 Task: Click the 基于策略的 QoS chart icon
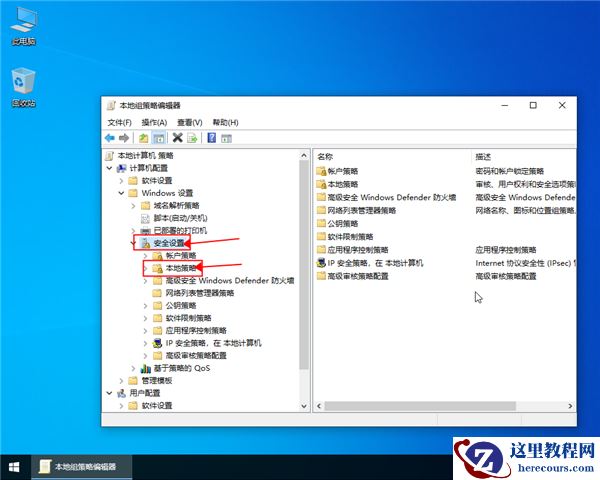click(145, 368)
